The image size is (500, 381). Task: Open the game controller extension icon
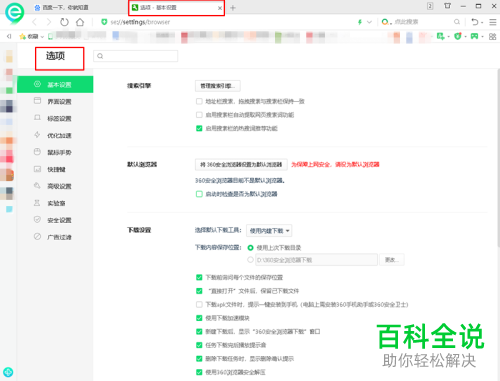click(x=474, y=36)
